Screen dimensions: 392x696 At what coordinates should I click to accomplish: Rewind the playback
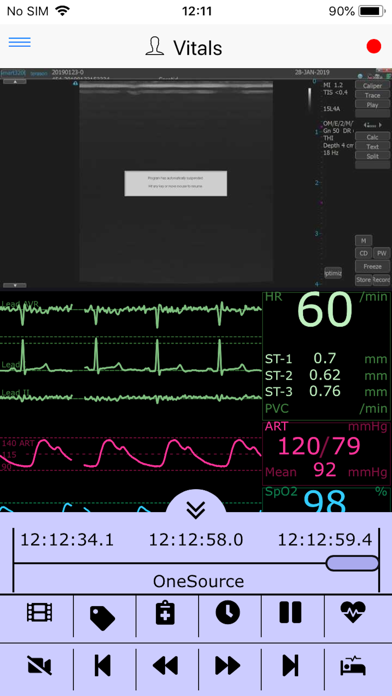tap(165, 666)
